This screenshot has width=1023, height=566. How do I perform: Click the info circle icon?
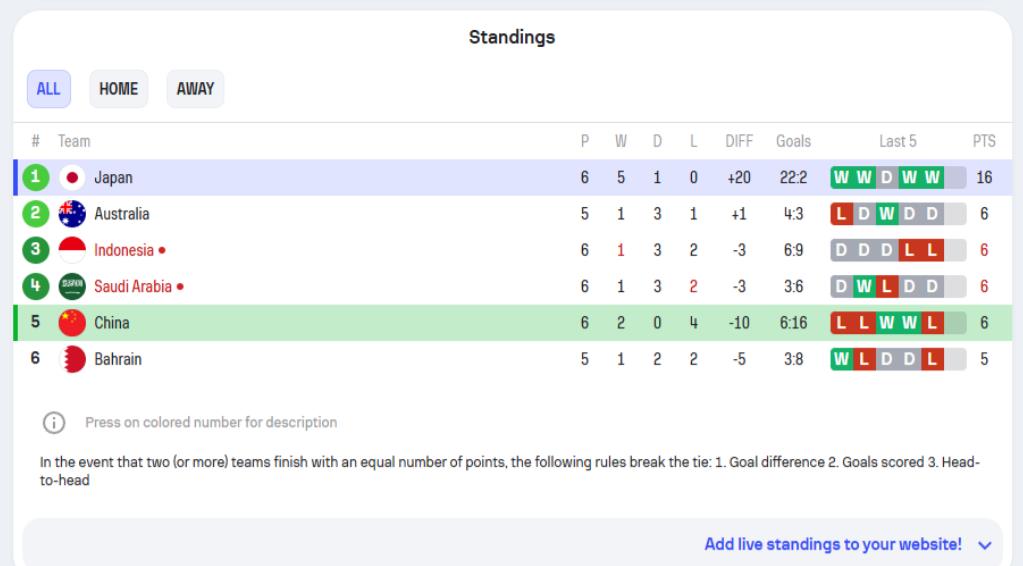point(54,422)
